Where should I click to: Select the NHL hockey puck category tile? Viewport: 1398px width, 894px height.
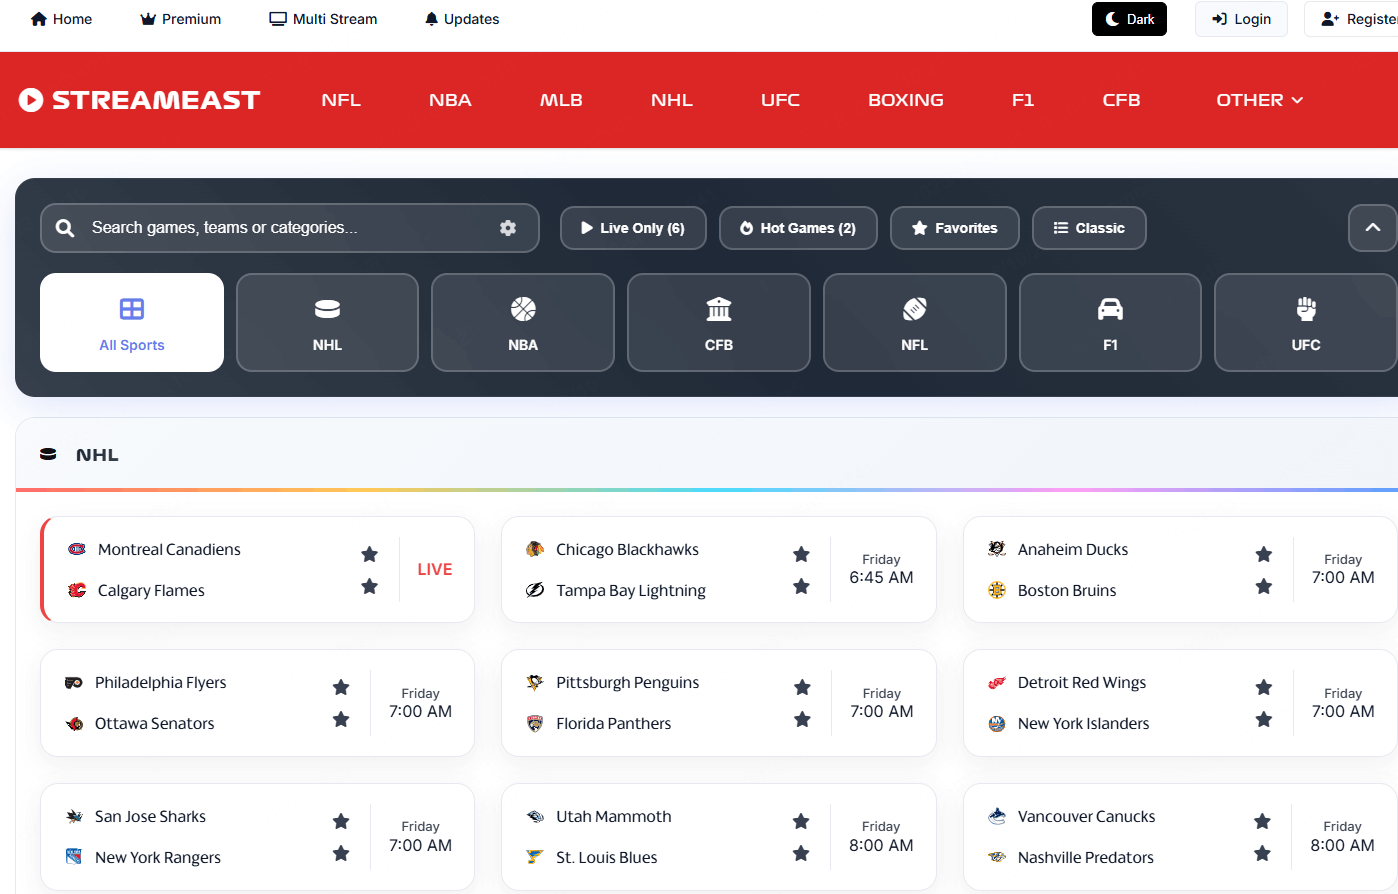tap(327, 322)
